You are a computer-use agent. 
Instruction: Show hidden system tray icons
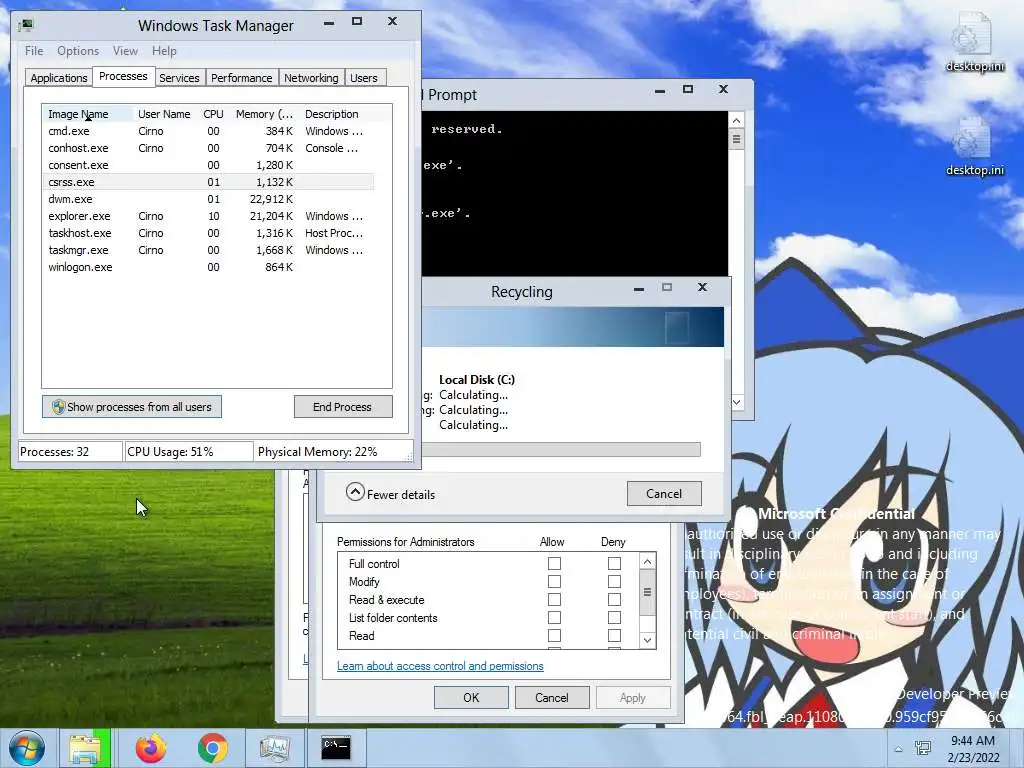[899, 750]
